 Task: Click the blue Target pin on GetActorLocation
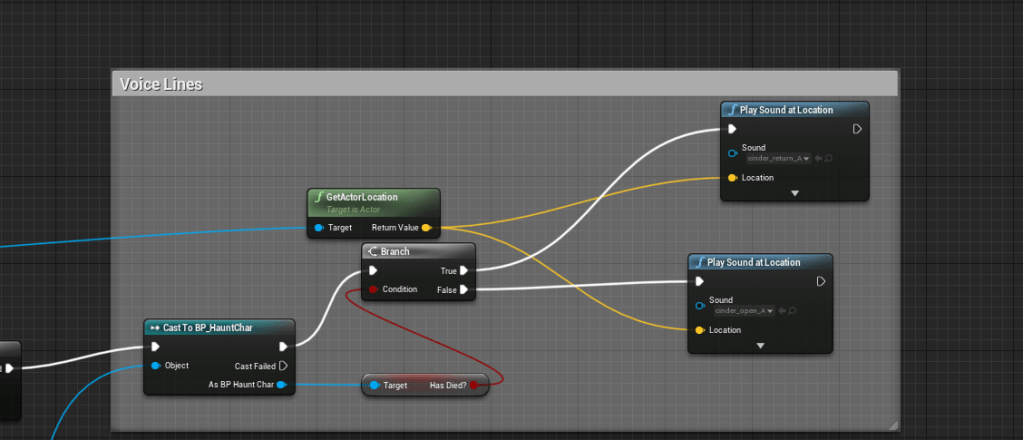[318, 228]
